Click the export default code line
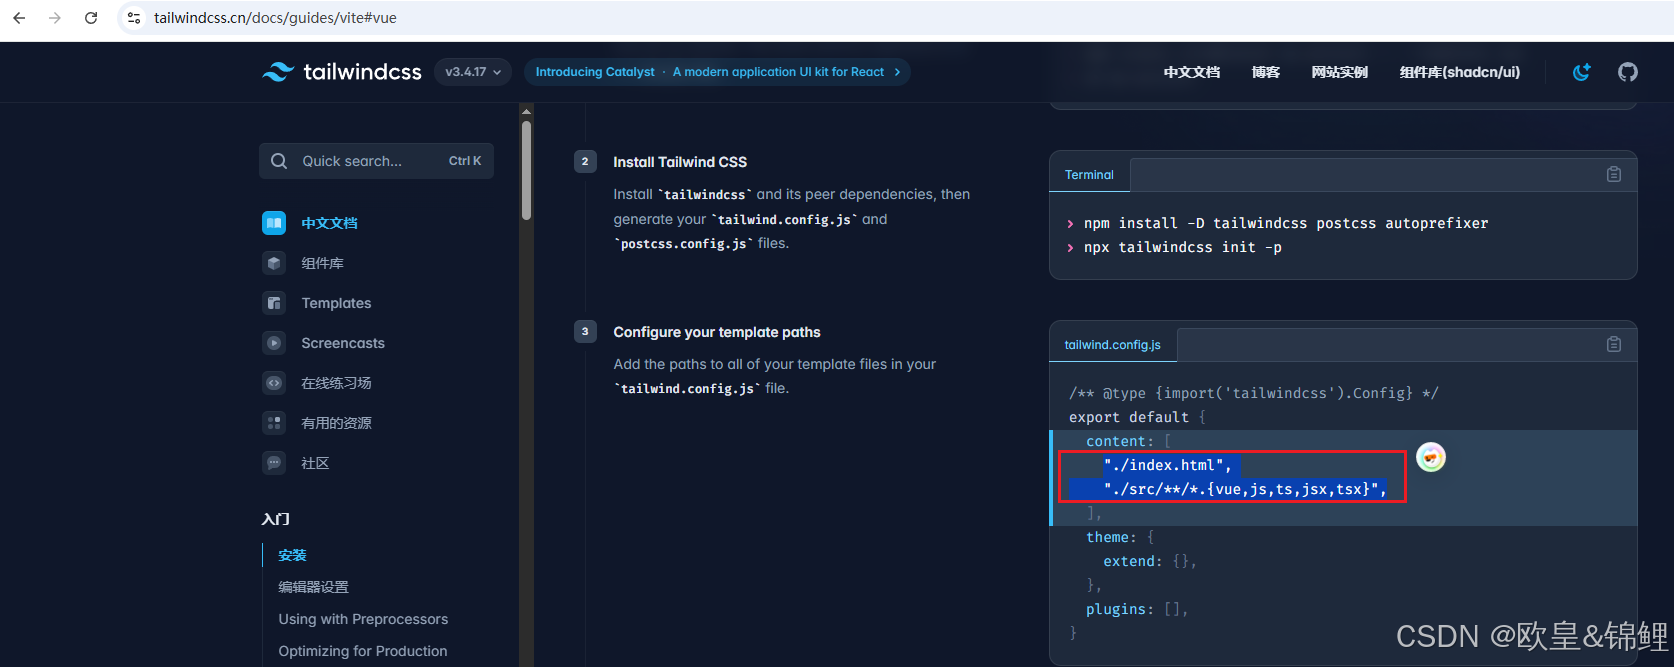Image resolution: width=1674 pixels, height=667 pixels. pyautogui.click(x=1137, y=417)
